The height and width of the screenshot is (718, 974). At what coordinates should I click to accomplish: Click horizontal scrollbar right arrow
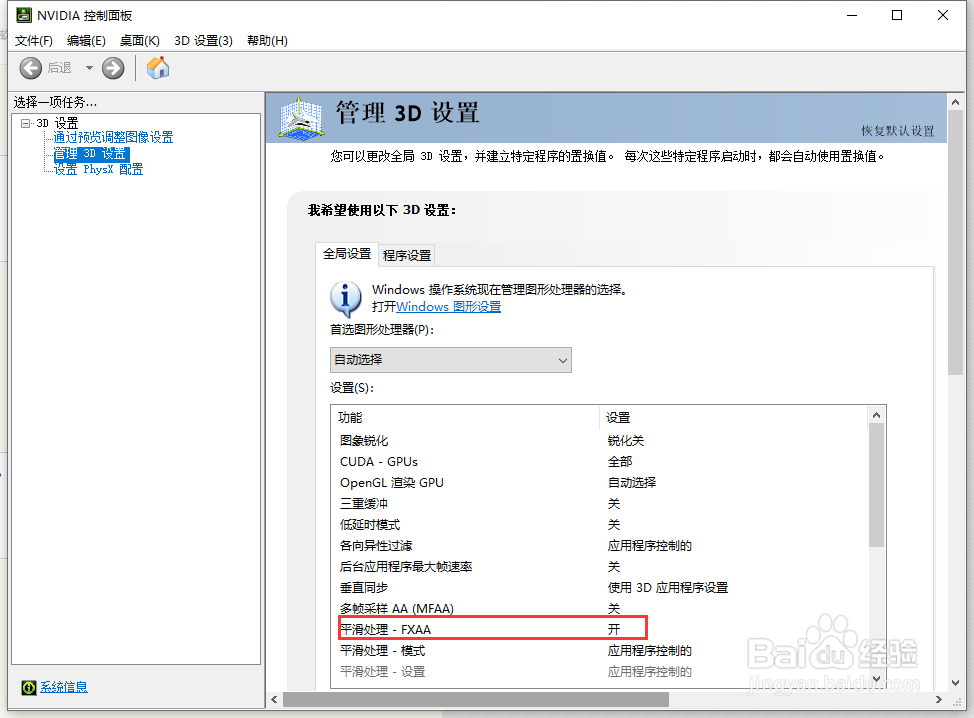tap(939, 700)
